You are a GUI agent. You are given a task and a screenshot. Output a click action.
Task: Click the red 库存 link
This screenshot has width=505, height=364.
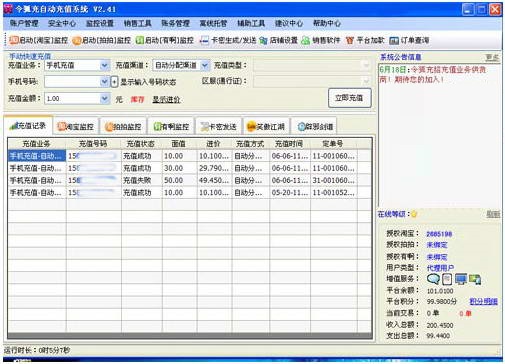tap(137, 99)
